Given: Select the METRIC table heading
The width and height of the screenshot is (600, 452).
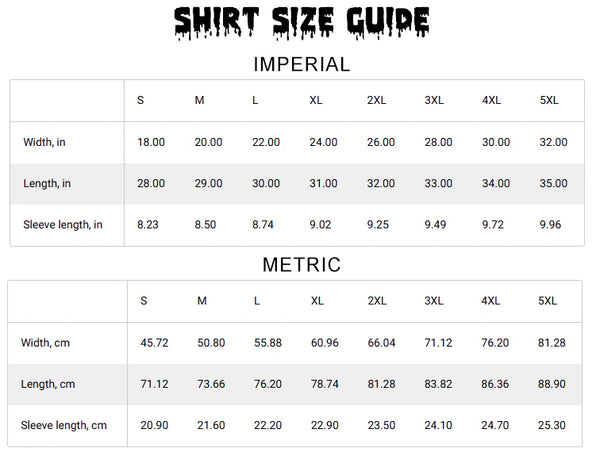Looking at the screenshot, I should tap(301, 265).
